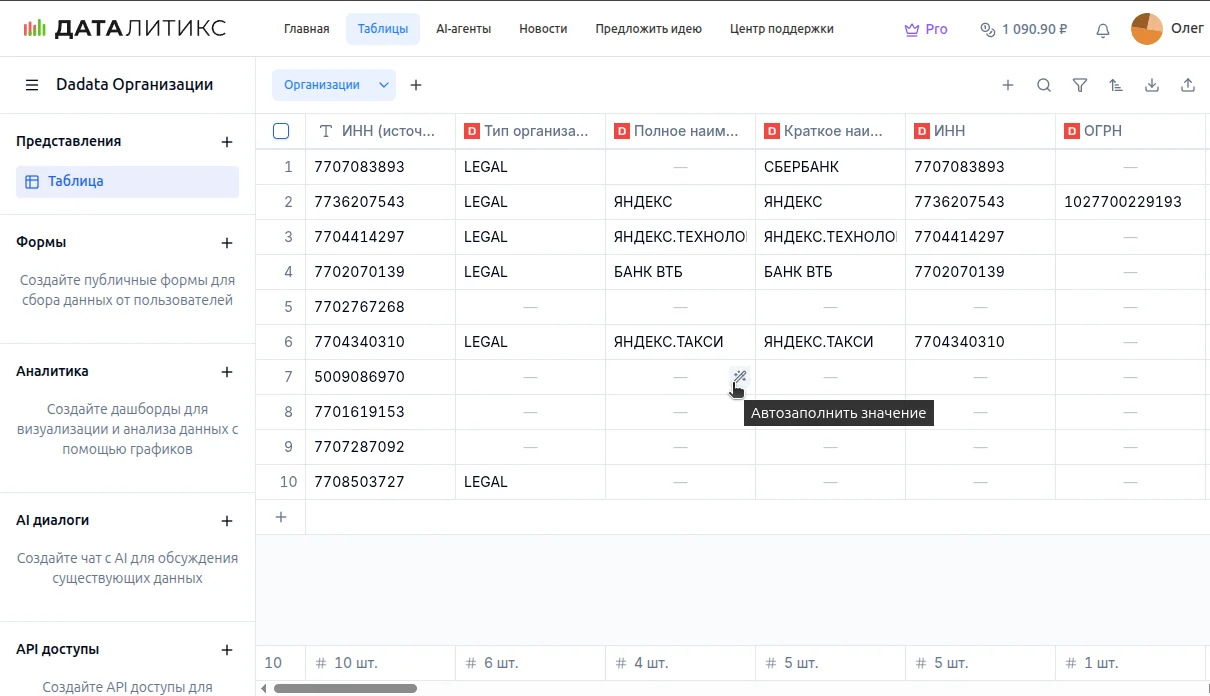Click the sort icon in table toolbar

pos(1116,85)
